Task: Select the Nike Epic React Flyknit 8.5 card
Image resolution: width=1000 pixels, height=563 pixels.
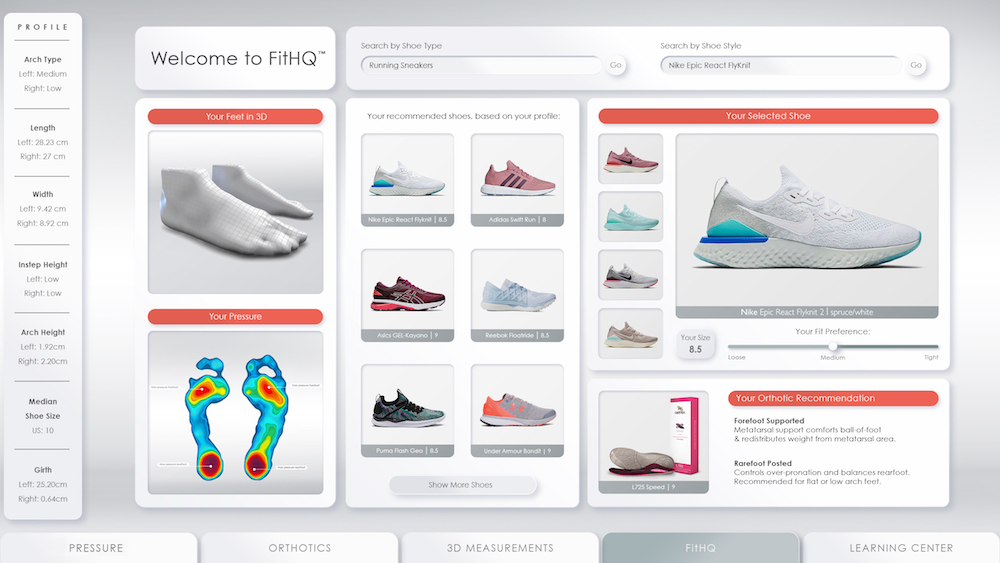Action: [408, 180]
